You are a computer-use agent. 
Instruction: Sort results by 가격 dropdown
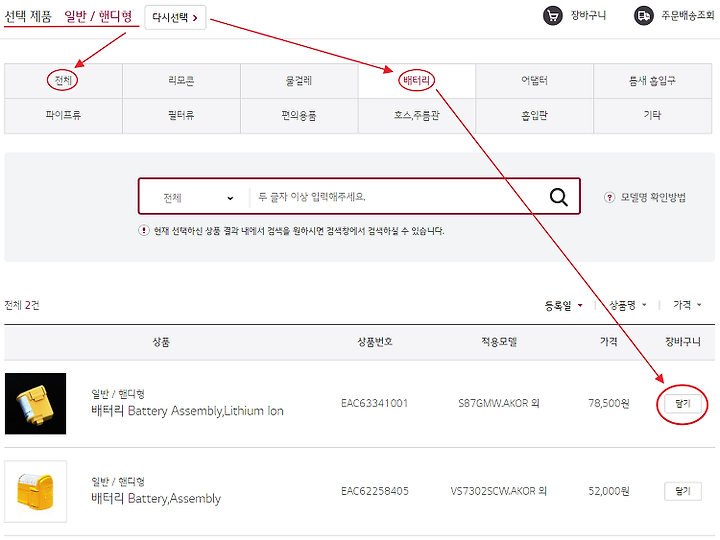[687, 305]
